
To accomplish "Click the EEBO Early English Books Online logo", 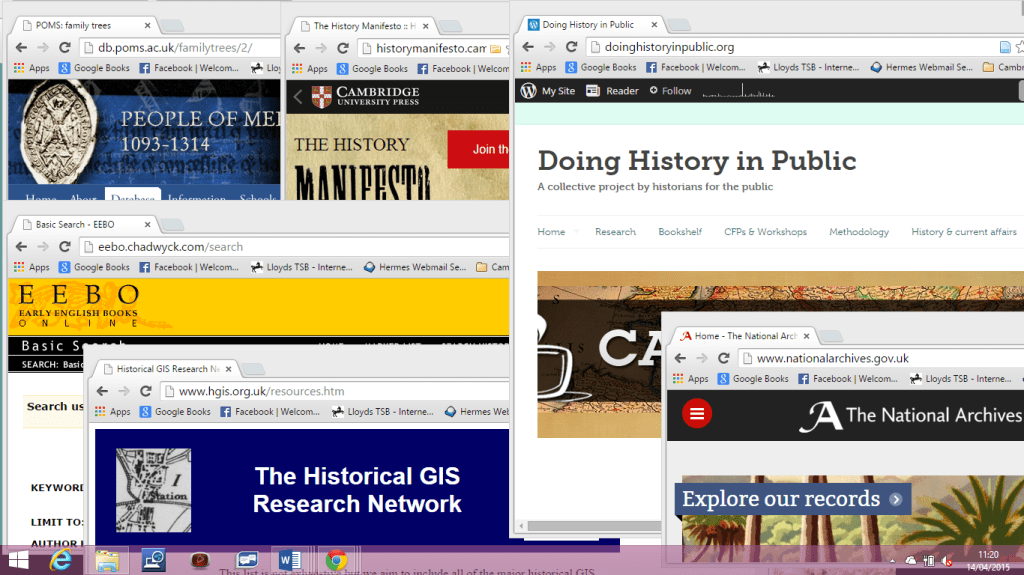I will pyautogui.click(x=78, y=305).
